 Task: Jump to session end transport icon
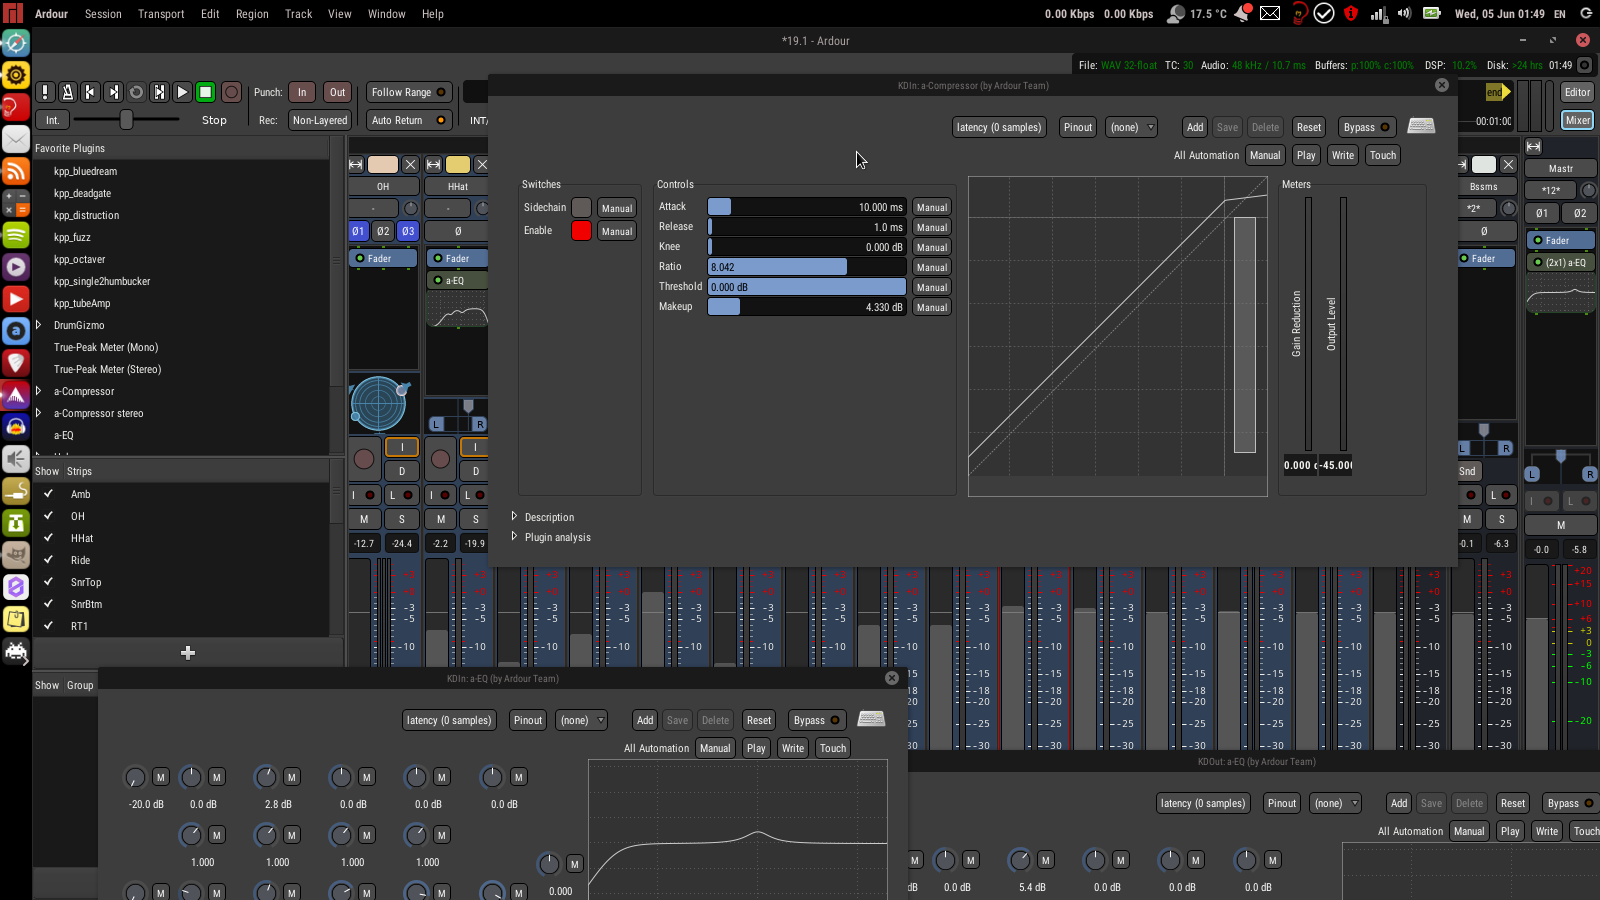tap(113, 92)
